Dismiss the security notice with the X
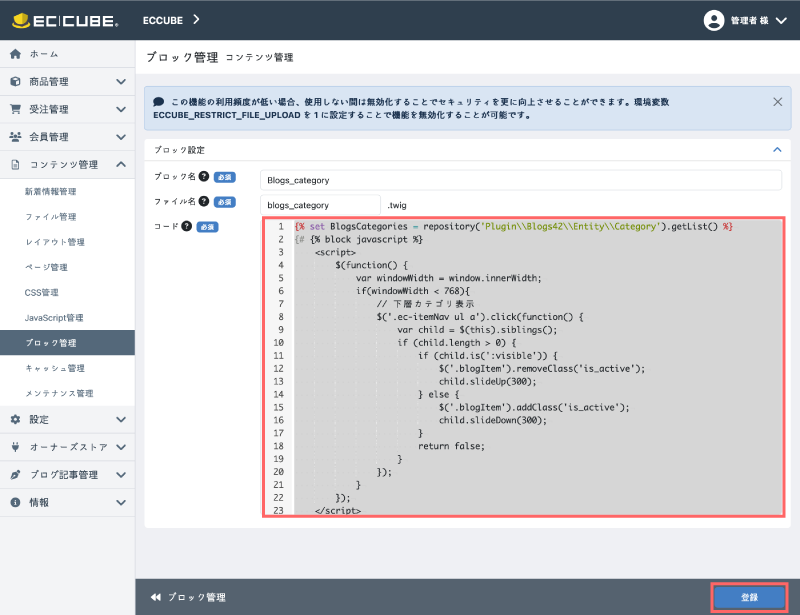800x615 pixels. pyautogui.click(x=777, y=102)
